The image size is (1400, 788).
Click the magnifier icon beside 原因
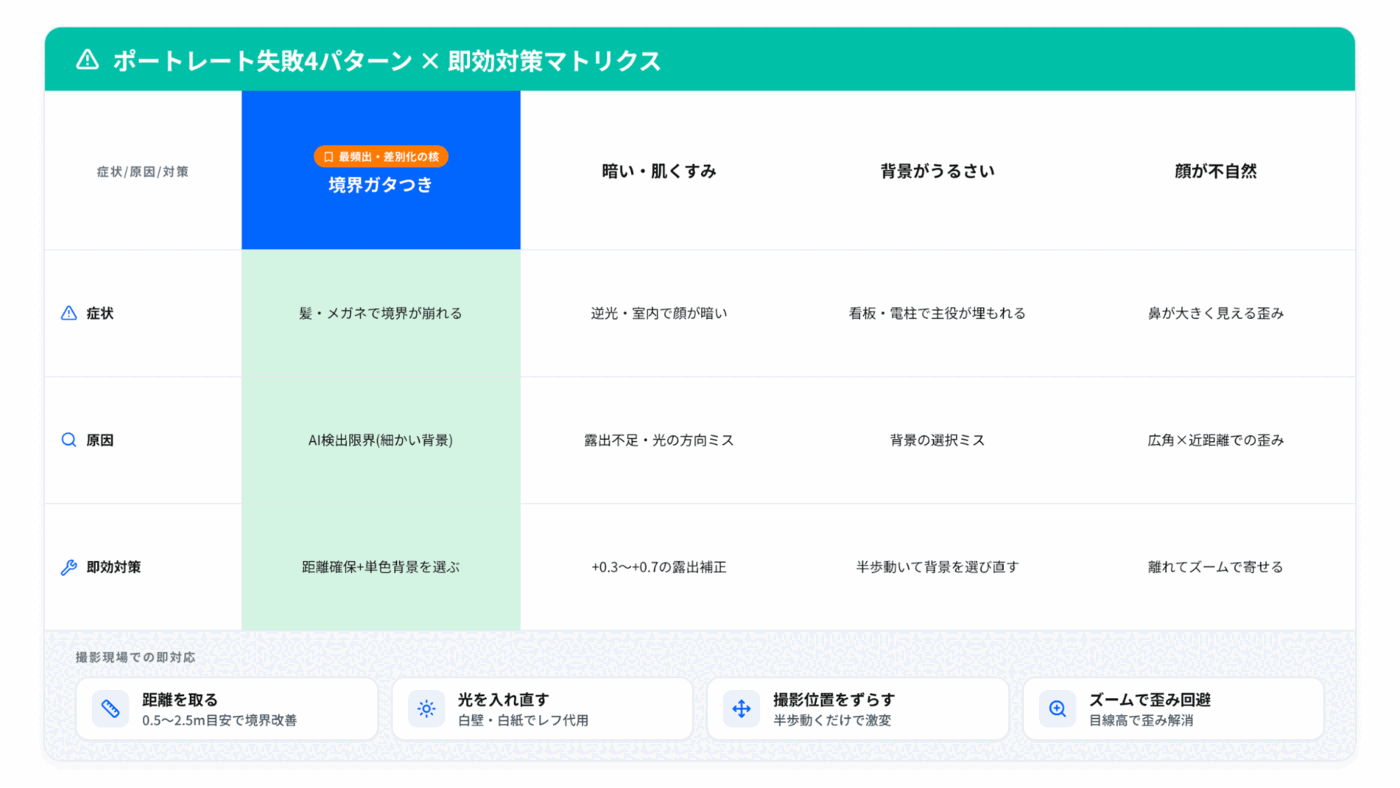(x=69, y=440)
